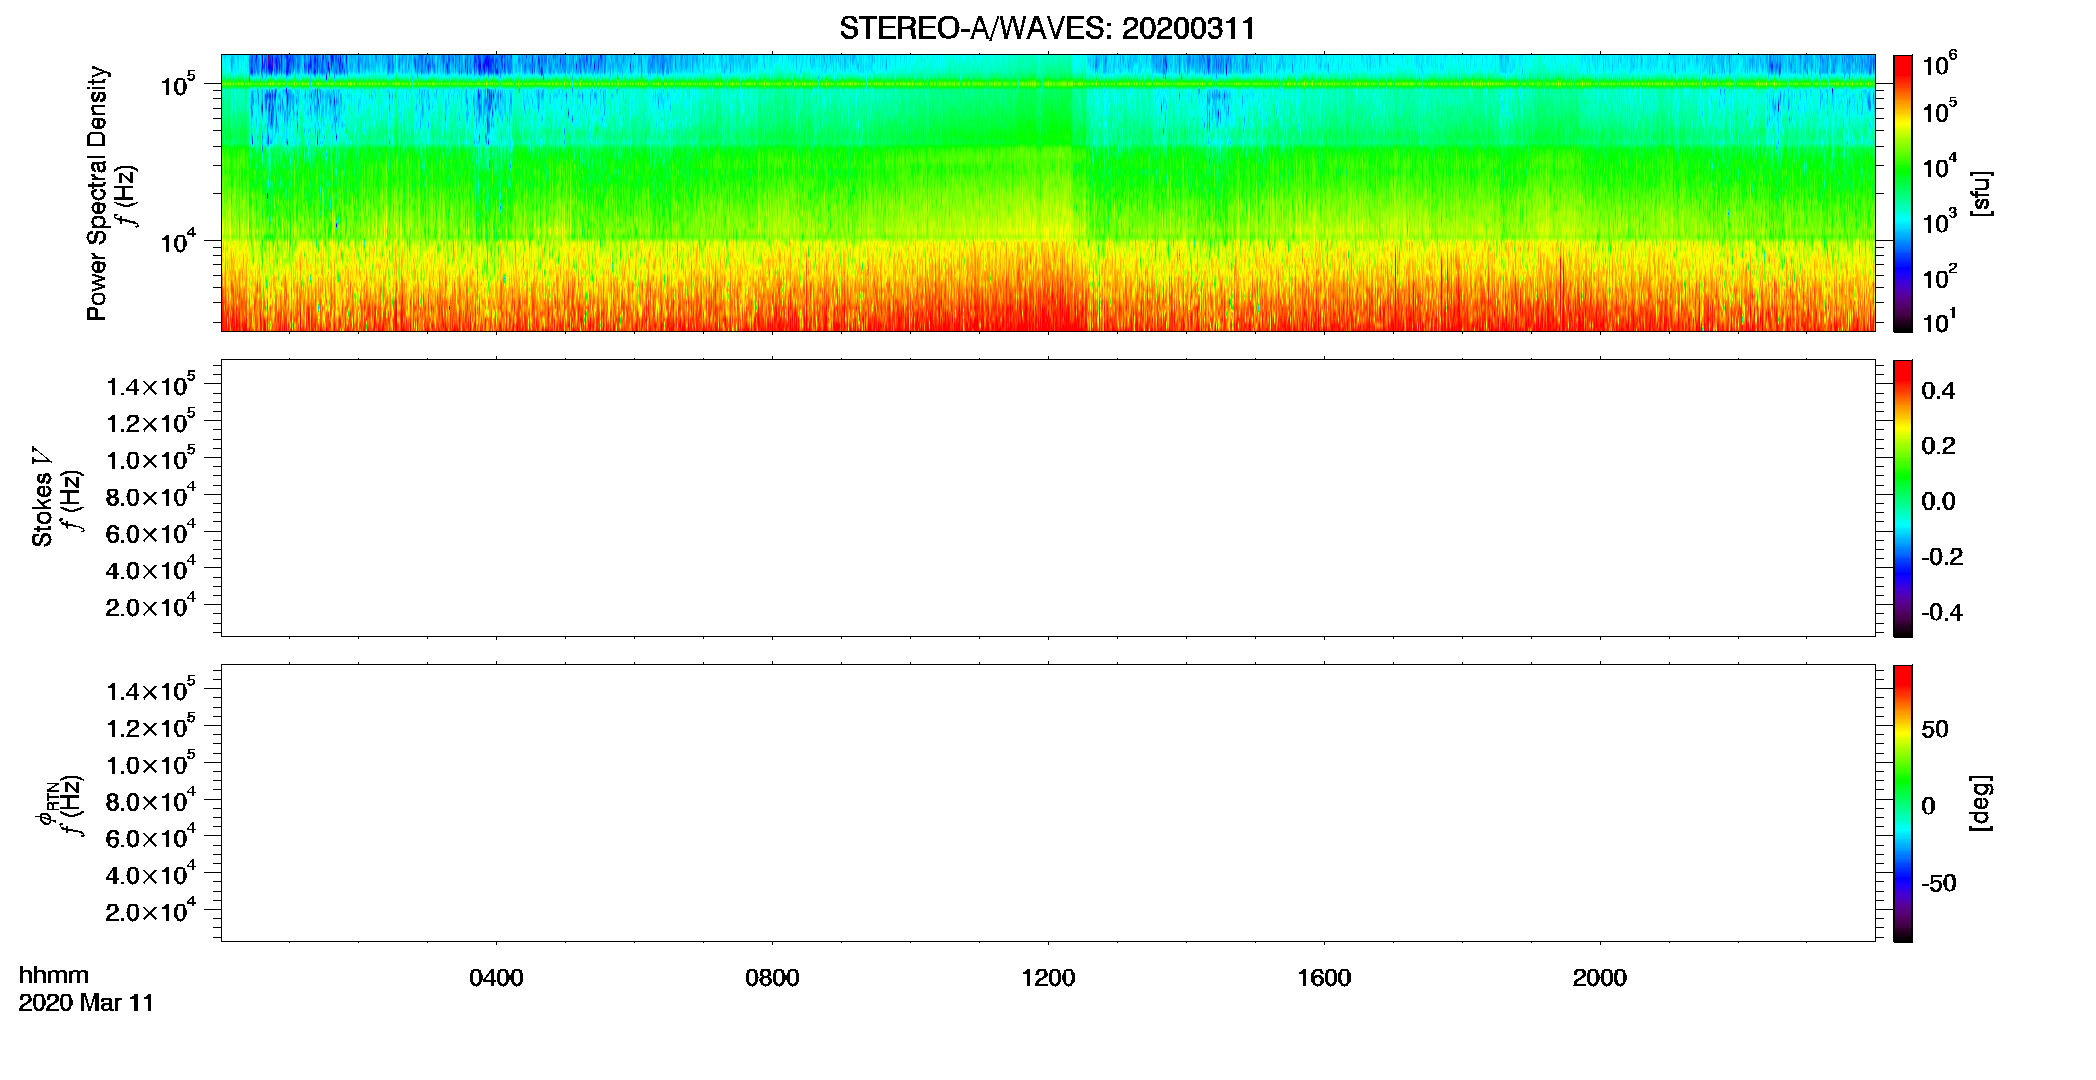2096x1080 pixels.
Task: Select the 0400 time axis label
Action: [x=496, y=978]
